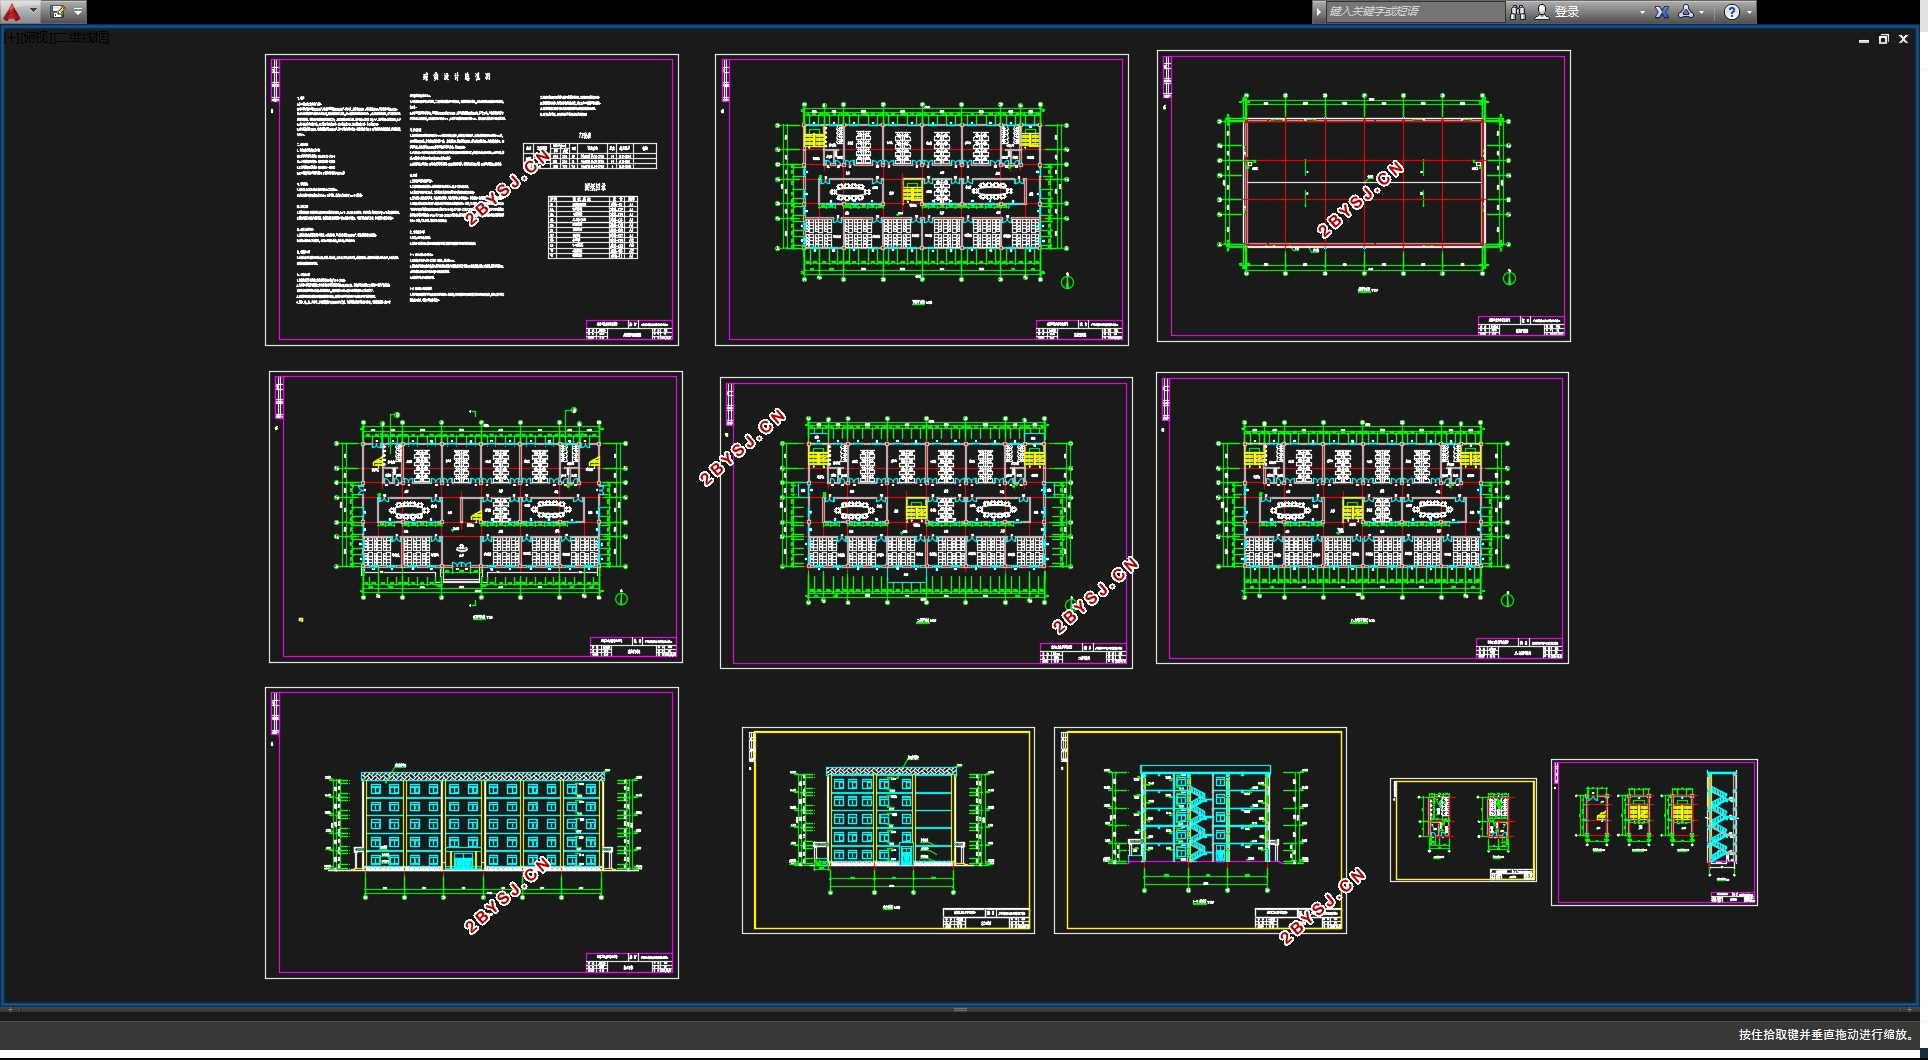Select the yellow-framed side elevation sheet

pos(888,831)
